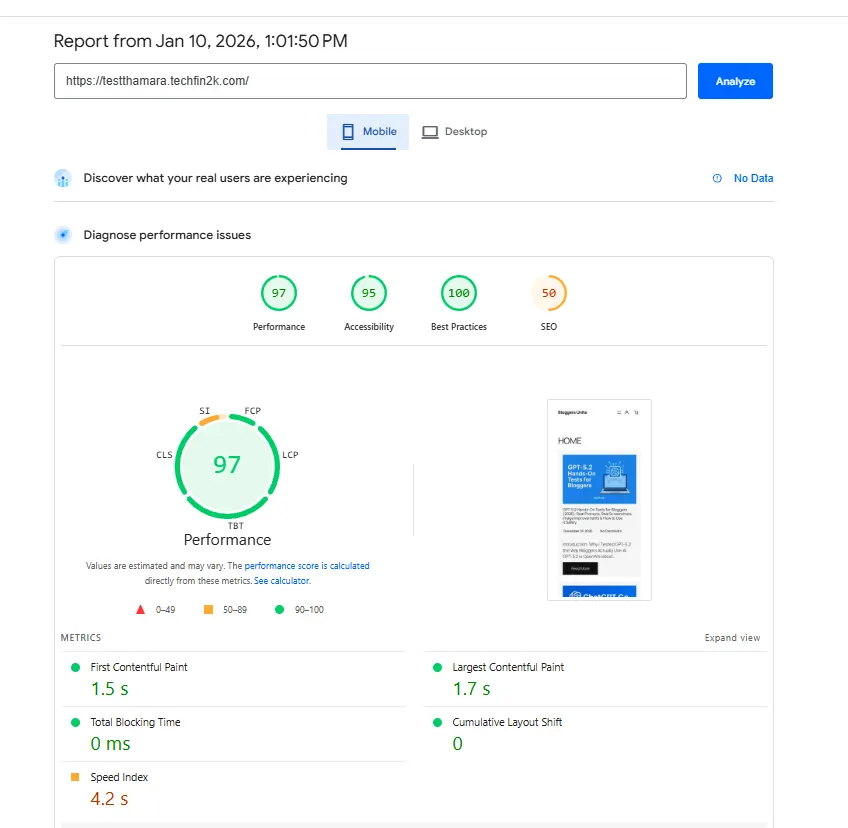This screenshot has width=848, height=828.
Task: Switch to the Desktop tab
Action: click(454, 131)
